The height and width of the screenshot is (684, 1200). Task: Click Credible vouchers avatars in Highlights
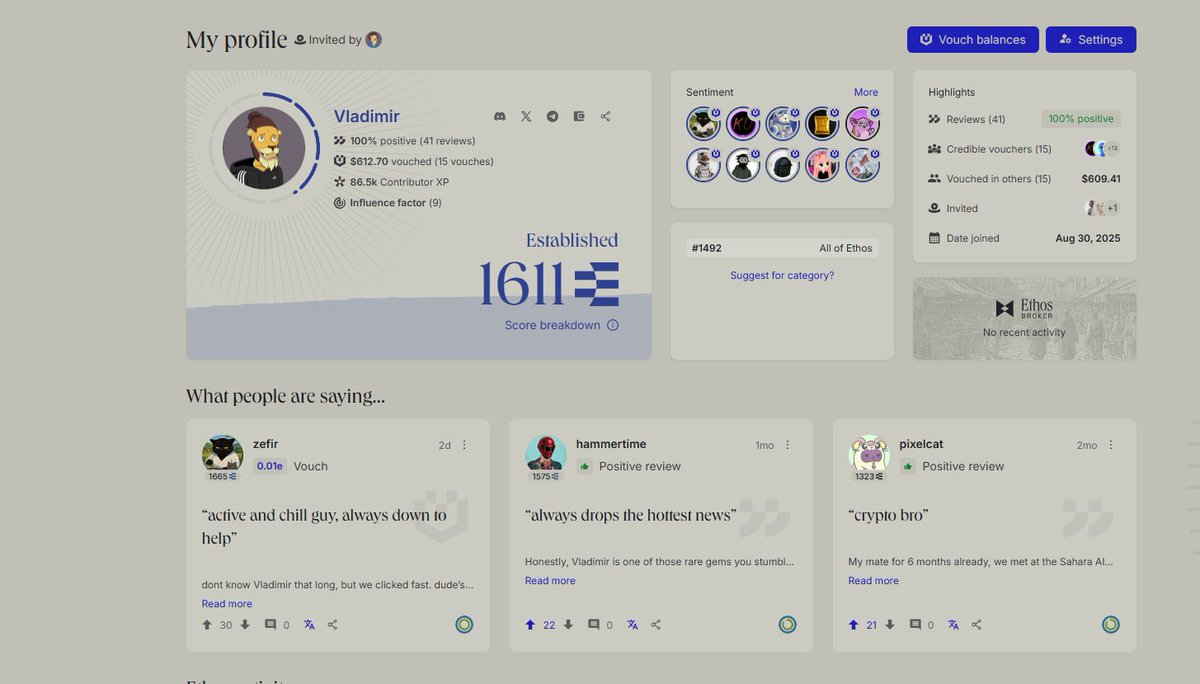click(x=1102, y=149)
